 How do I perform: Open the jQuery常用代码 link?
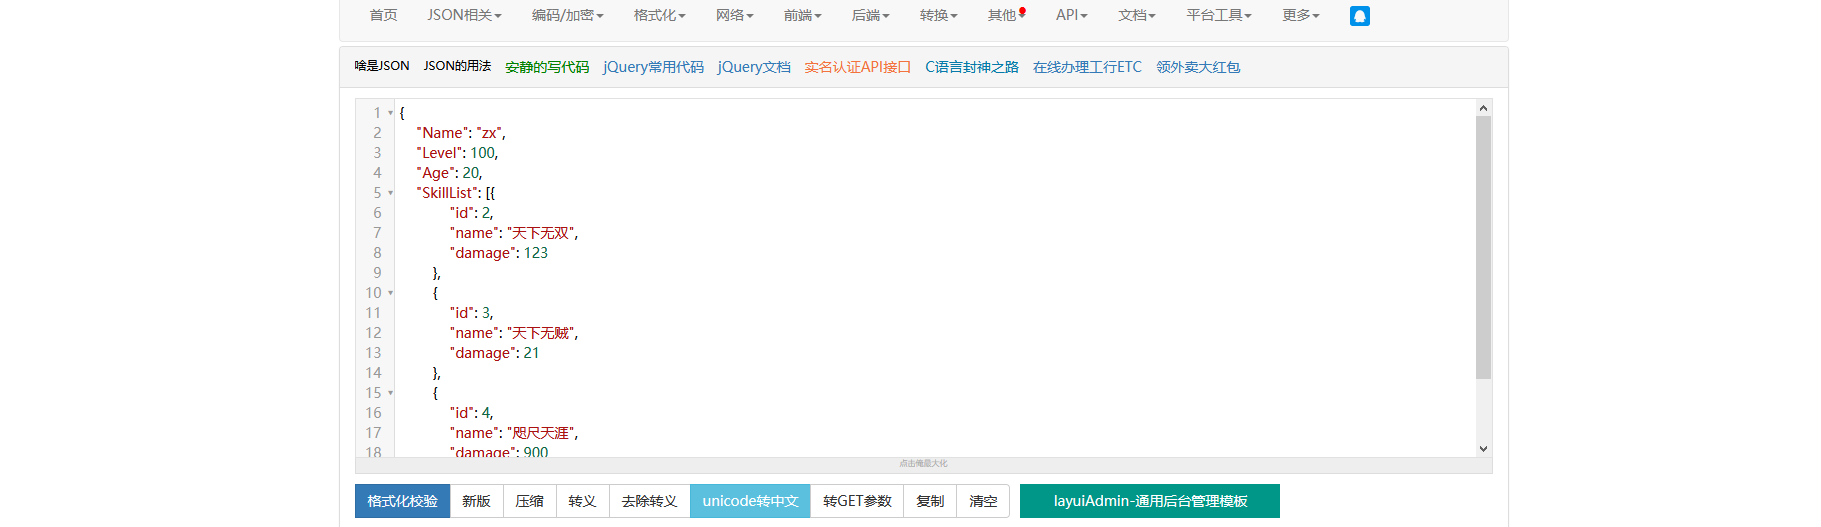(653, 67)
